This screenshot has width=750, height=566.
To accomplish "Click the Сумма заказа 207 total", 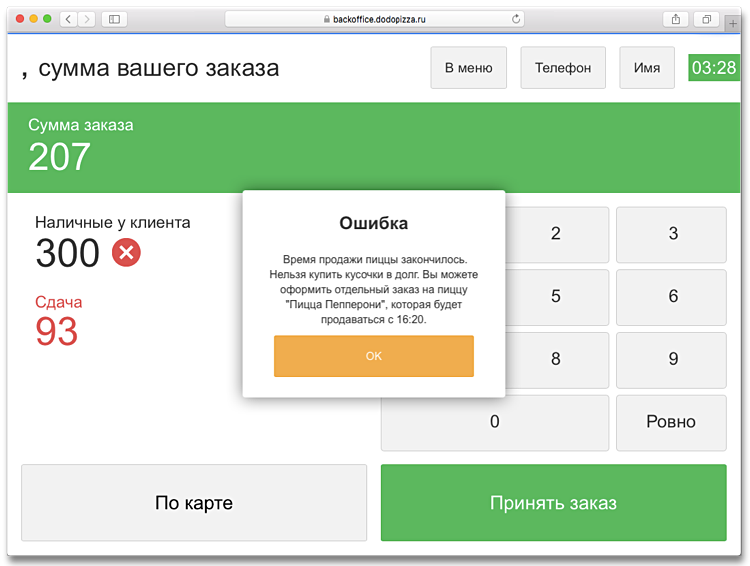I will pos(80,147).
